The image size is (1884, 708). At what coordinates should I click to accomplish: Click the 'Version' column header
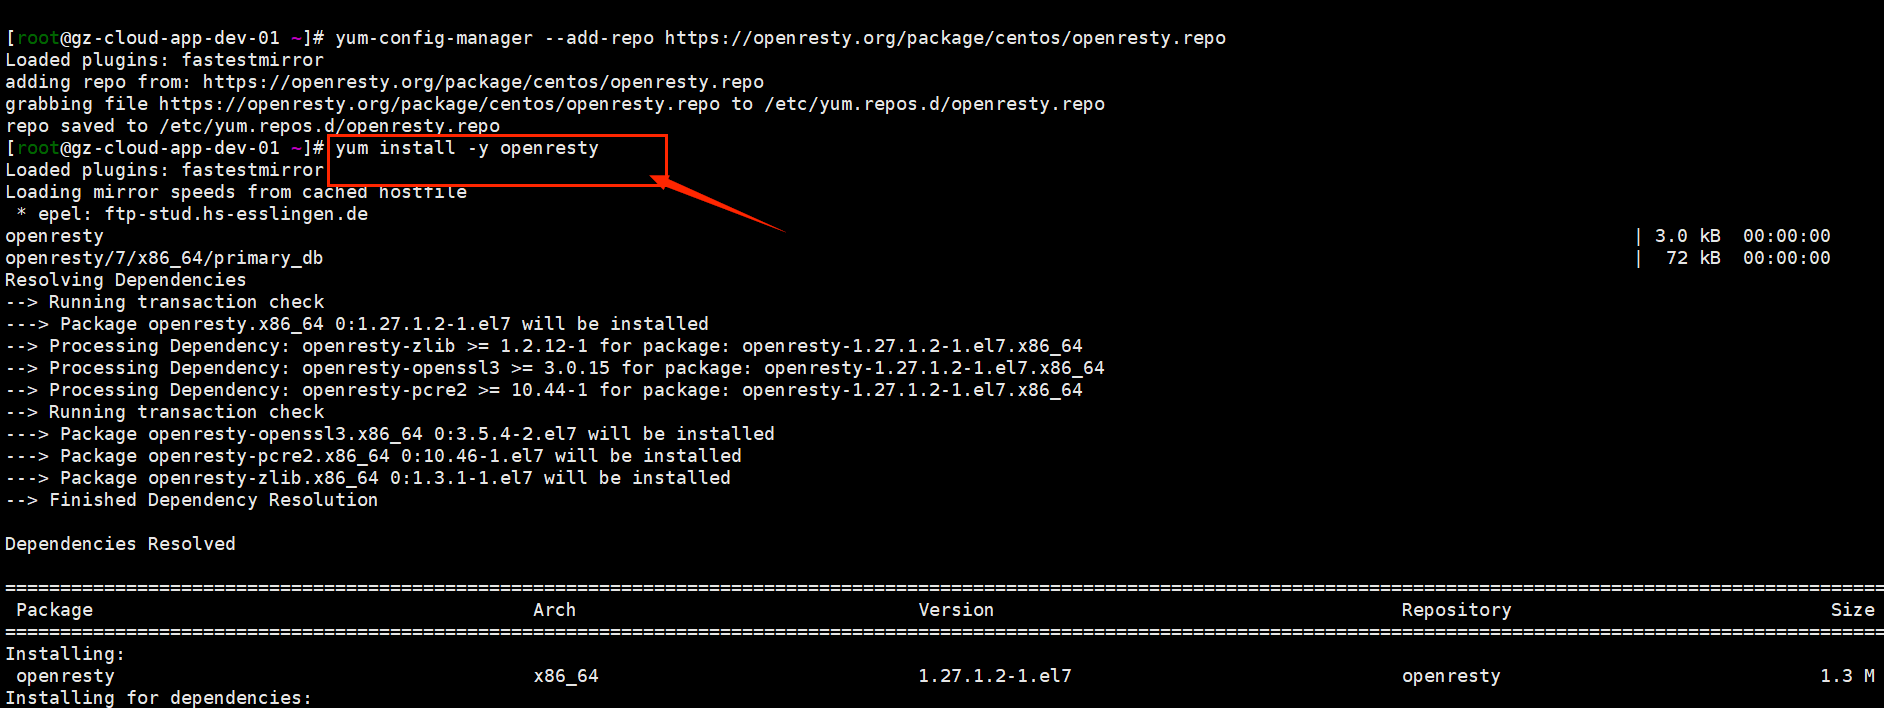point(956,610)
